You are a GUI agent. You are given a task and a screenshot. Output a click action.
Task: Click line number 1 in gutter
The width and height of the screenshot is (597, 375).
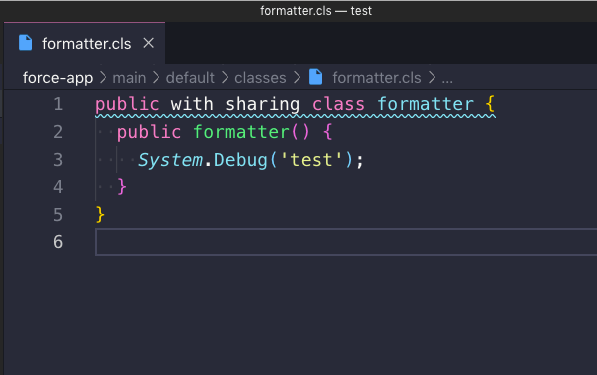tap(58, 104)
